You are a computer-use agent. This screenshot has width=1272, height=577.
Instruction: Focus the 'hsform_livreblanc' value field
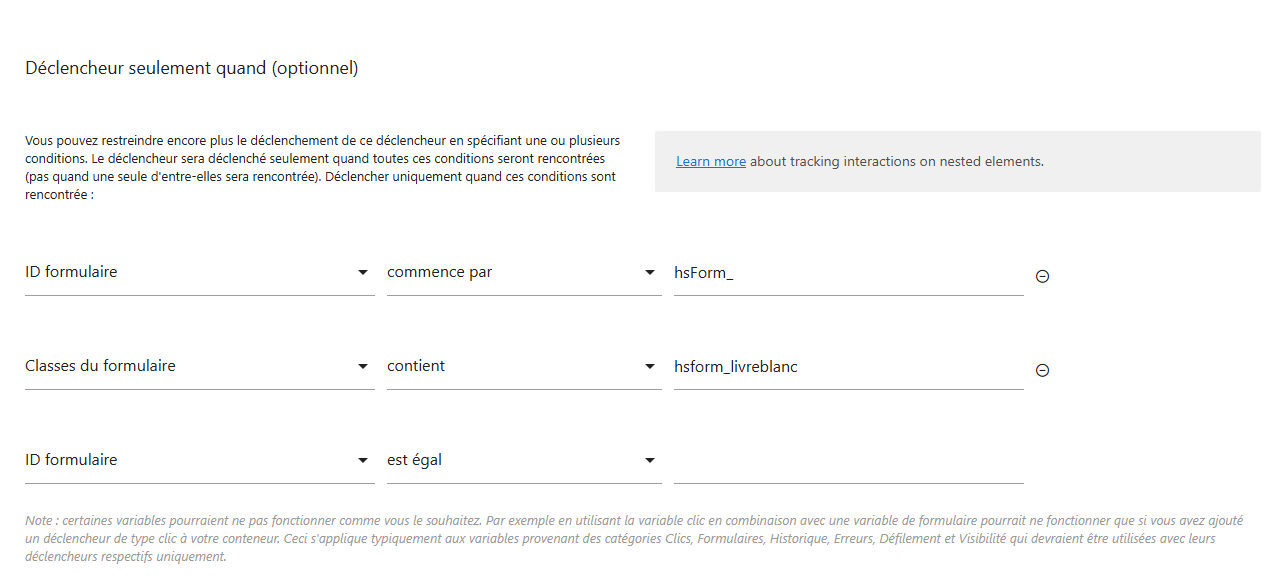848,367
